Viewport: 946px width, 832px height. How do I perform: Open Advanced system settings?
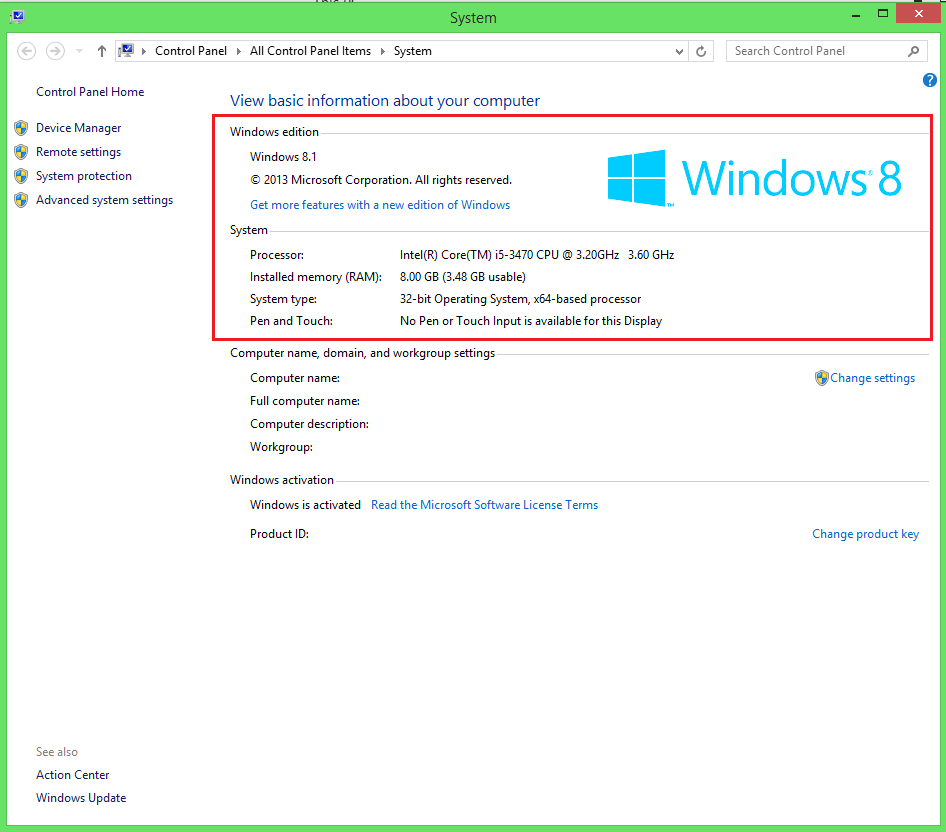click(x=104, y=200)
